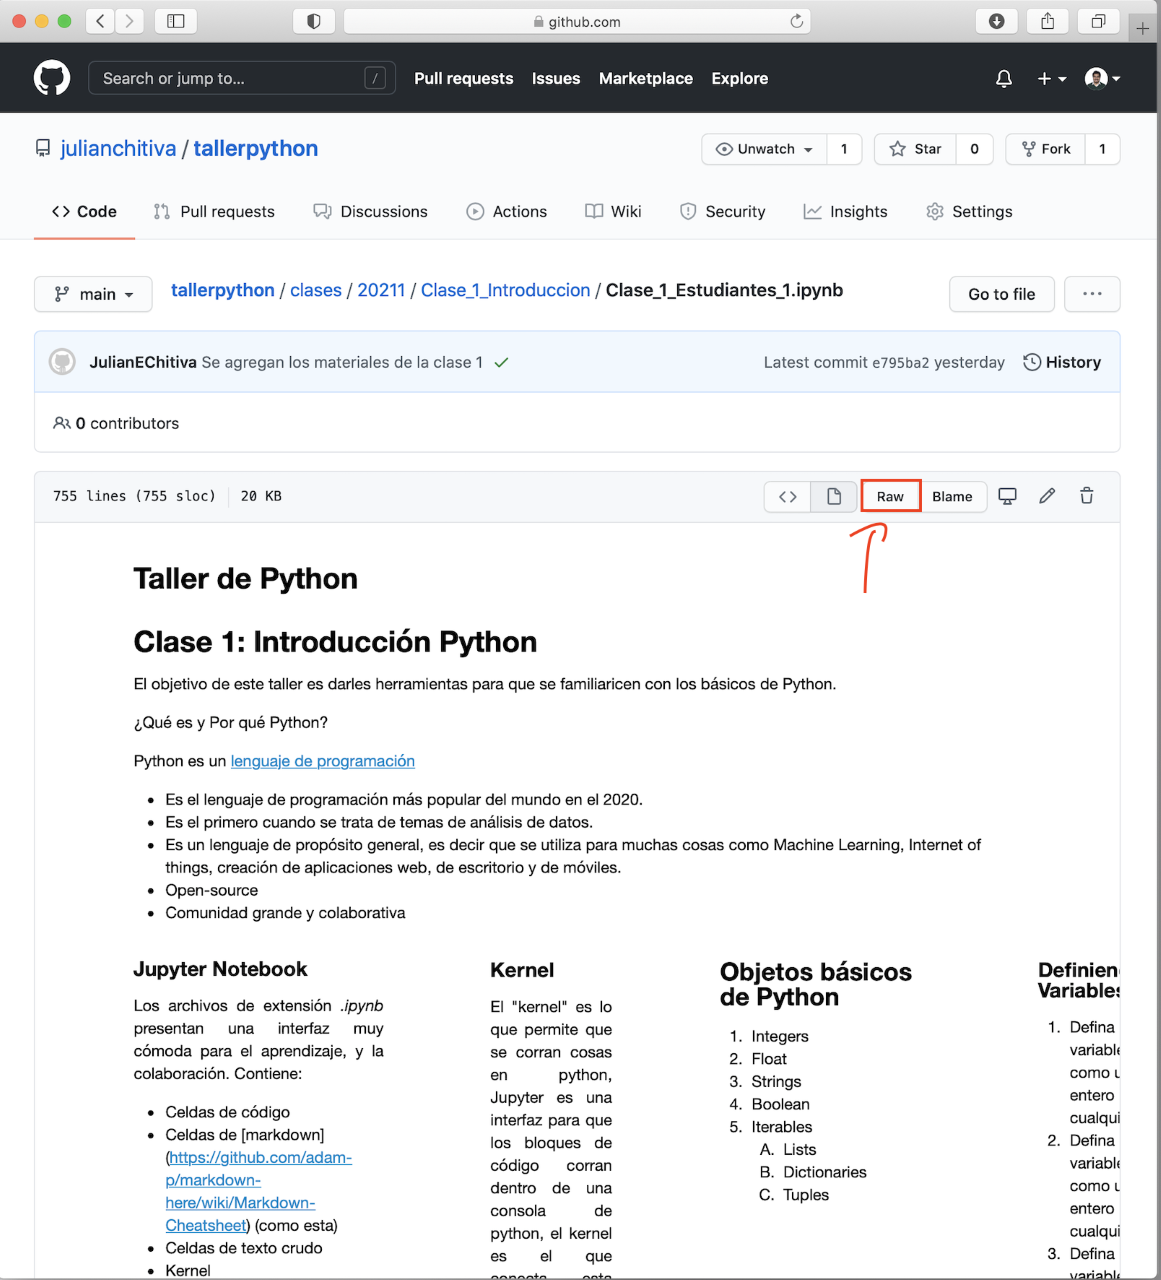Delete file using the trash icon
Screen dimensions: 1161x1280
pyautogui.click(x=1087, y=496)
